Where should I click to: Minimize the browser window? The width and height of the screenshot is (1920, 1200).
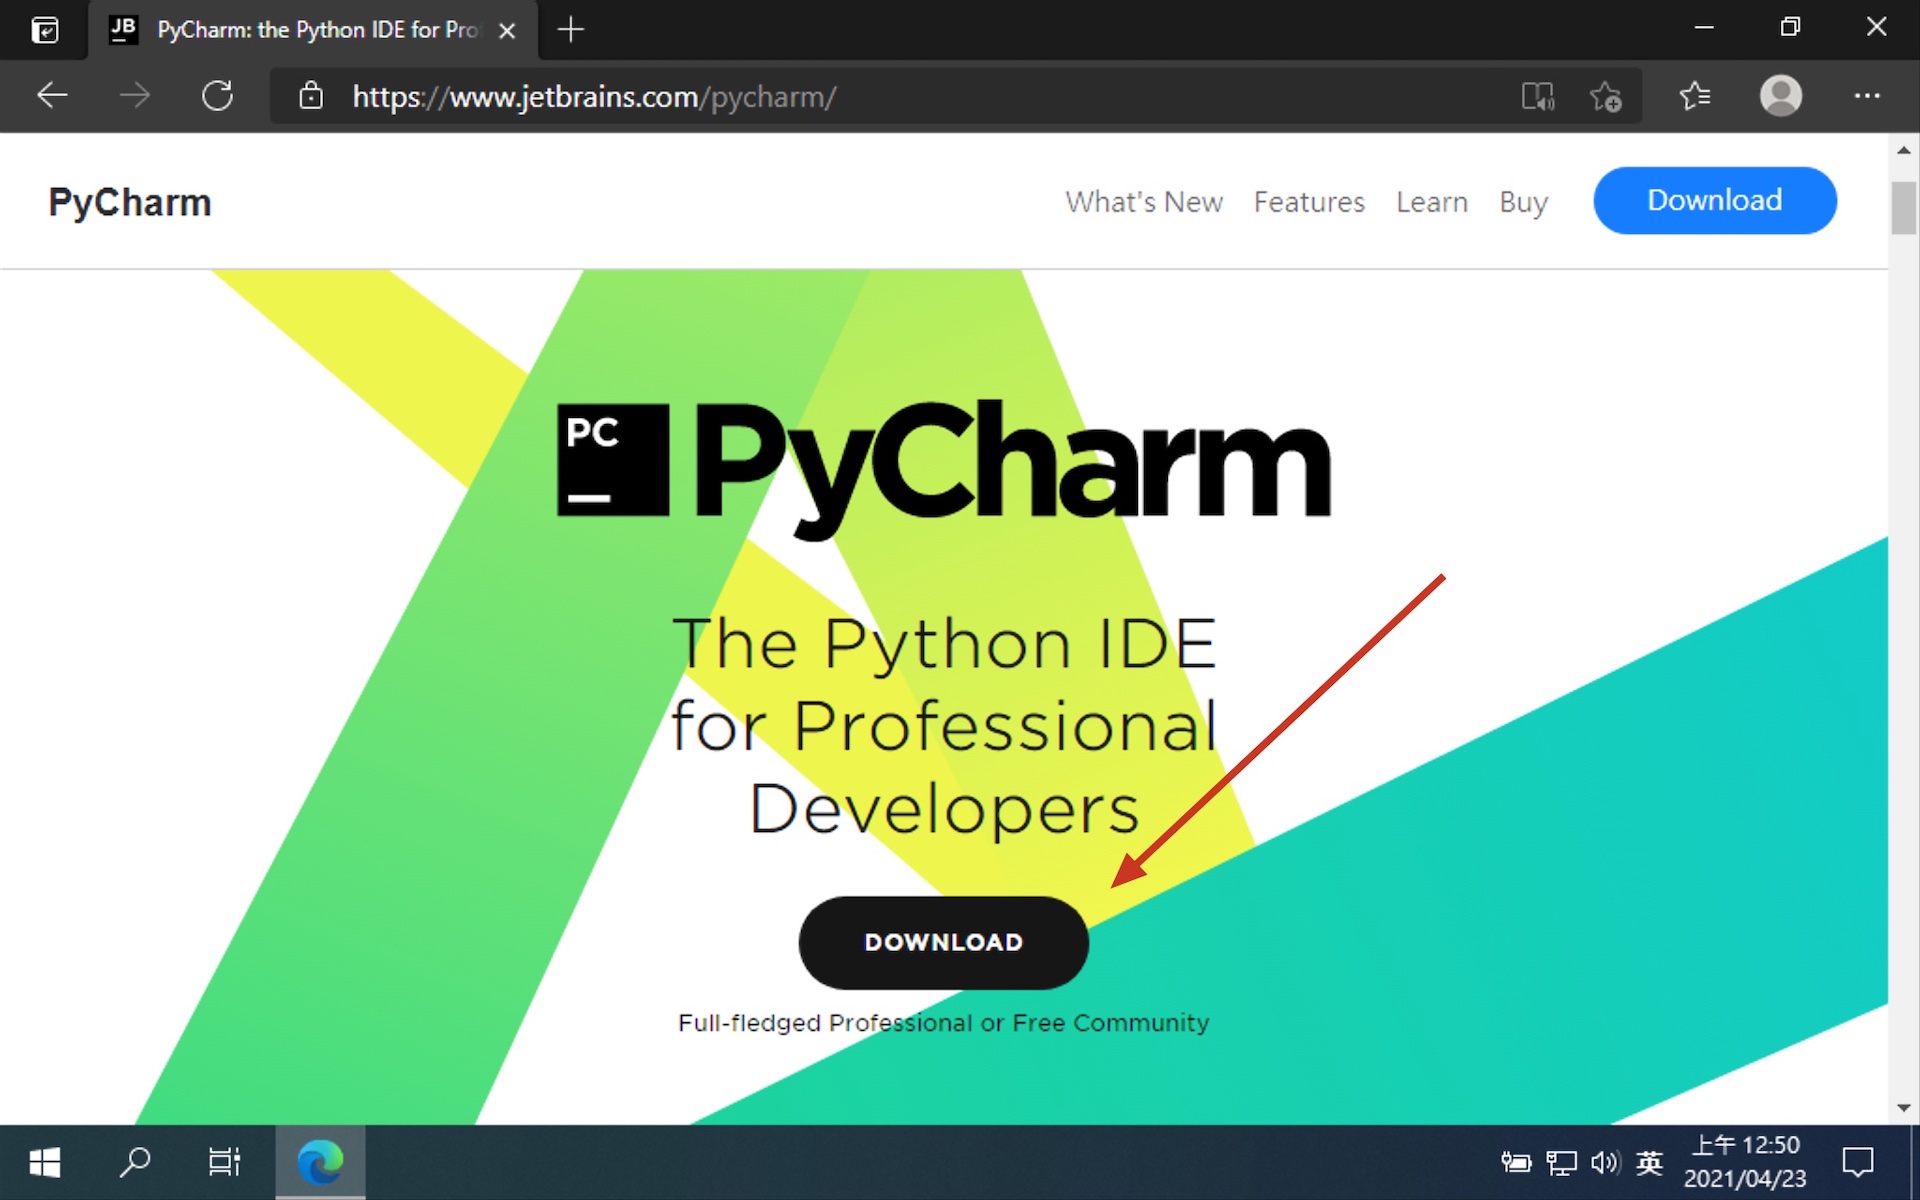1704,28
